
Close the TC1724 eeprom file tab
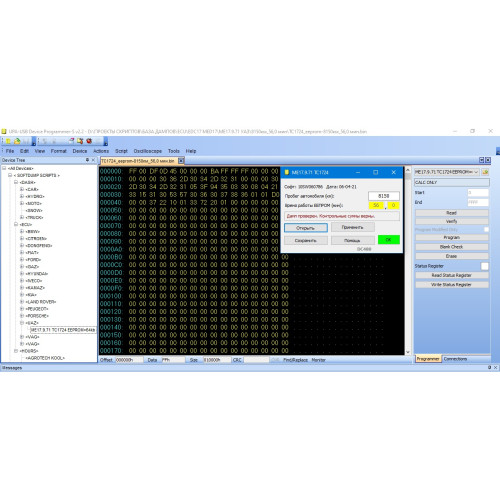pos(181,161)
